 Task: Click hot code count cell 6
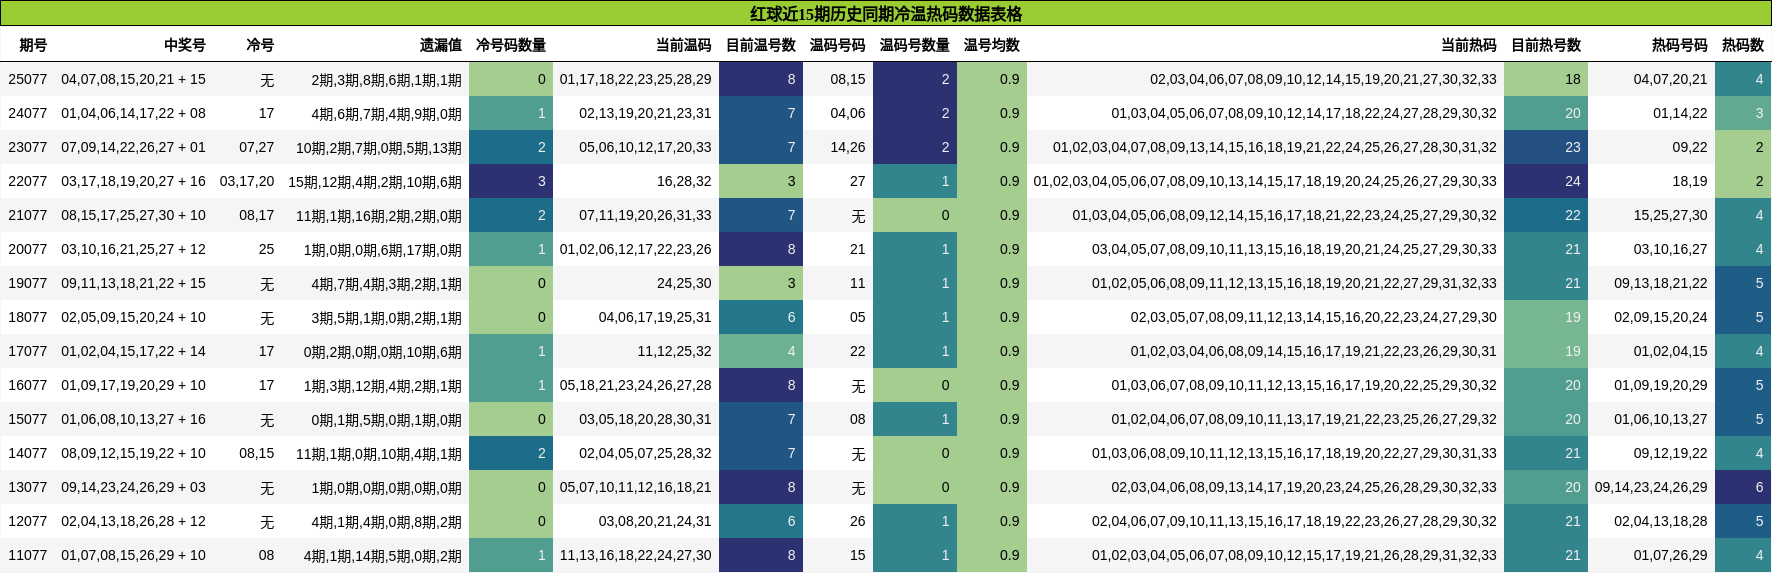1743,487
